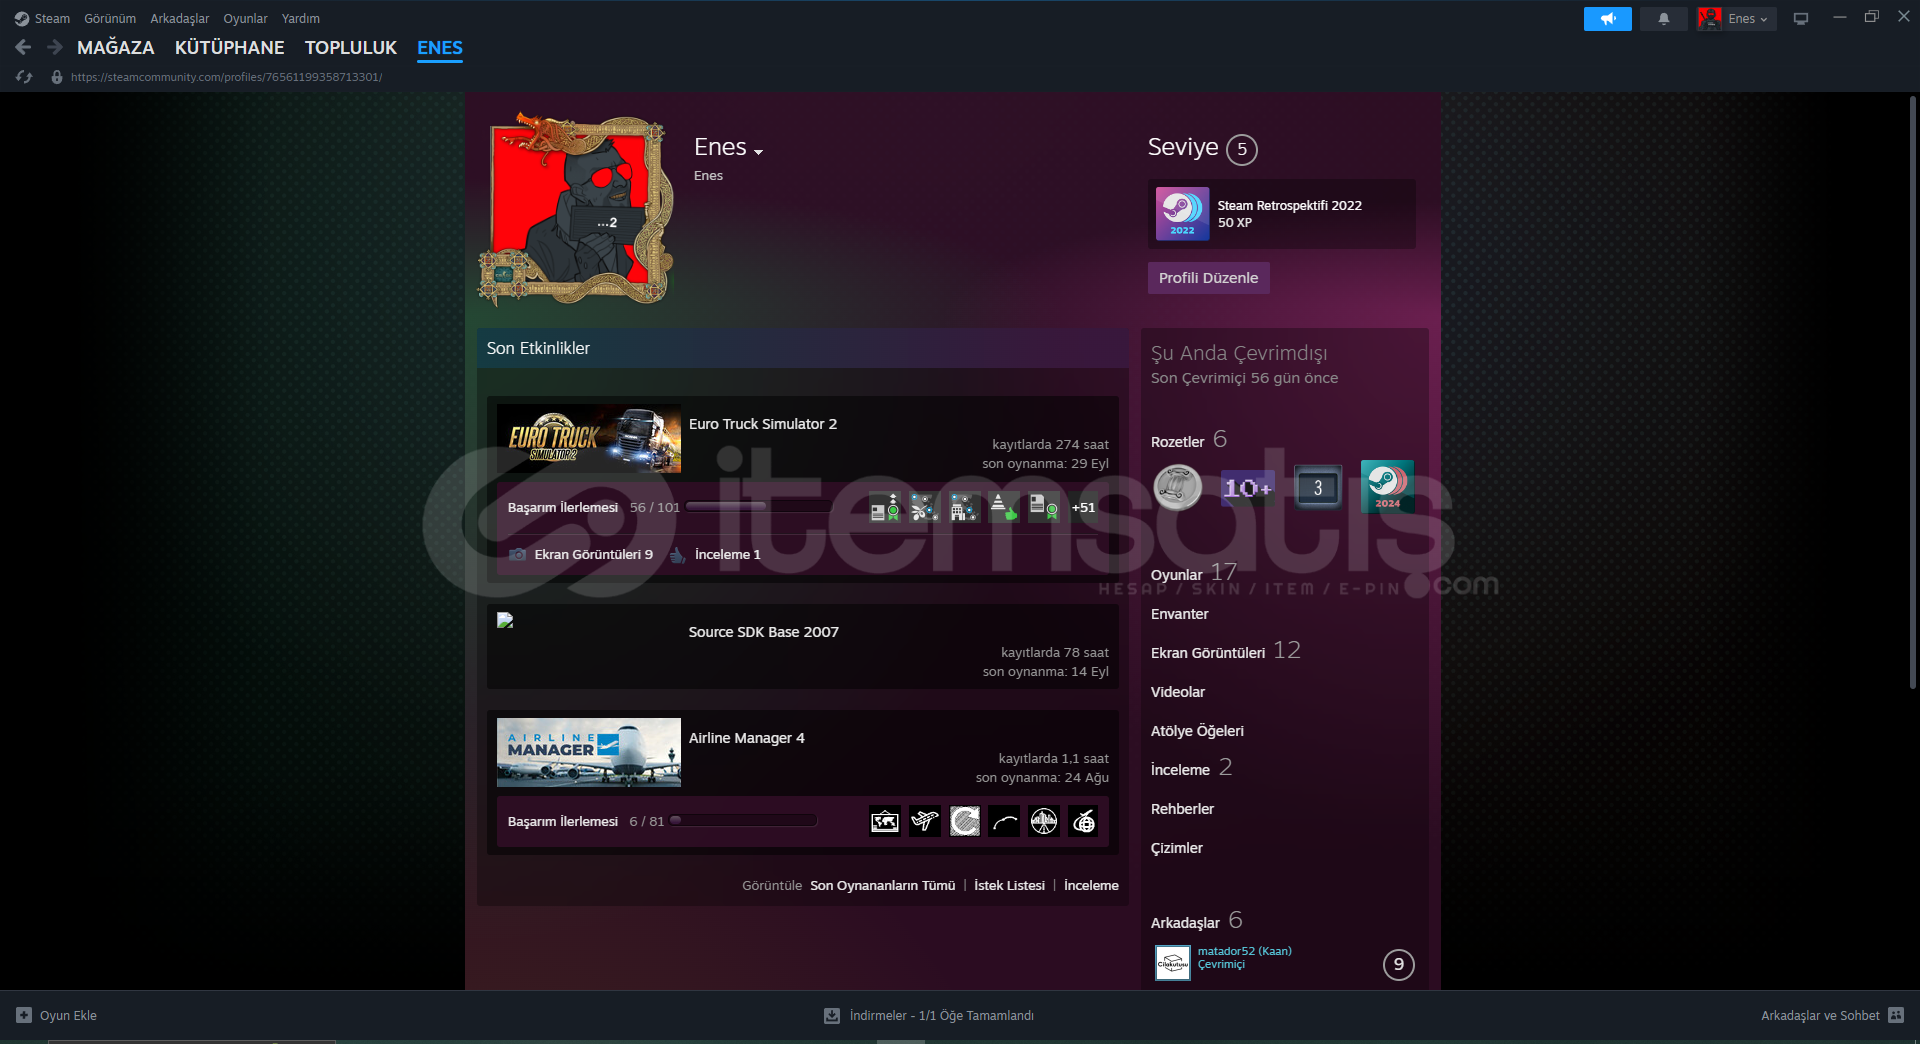Click the globe Airline Manager achievement icon

1044,821
